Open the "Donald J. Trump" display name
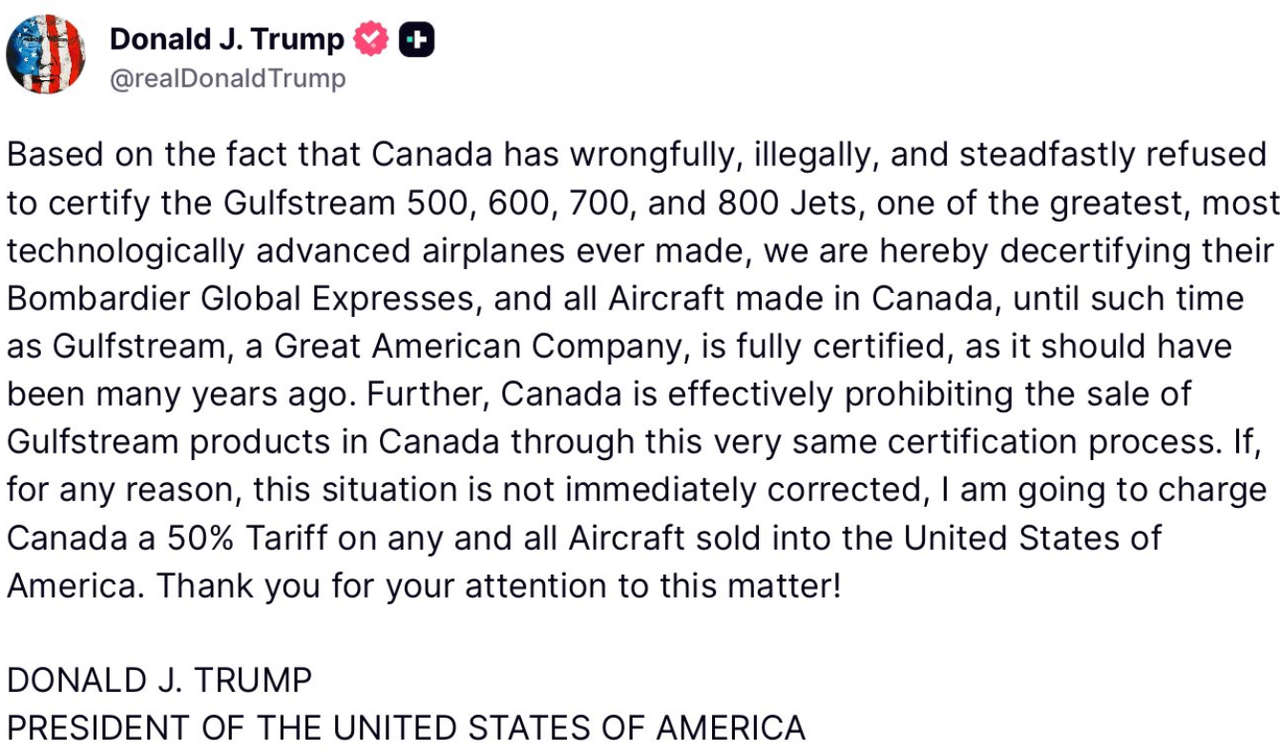This screenshot has height=756, width=1280. [226, 40]
